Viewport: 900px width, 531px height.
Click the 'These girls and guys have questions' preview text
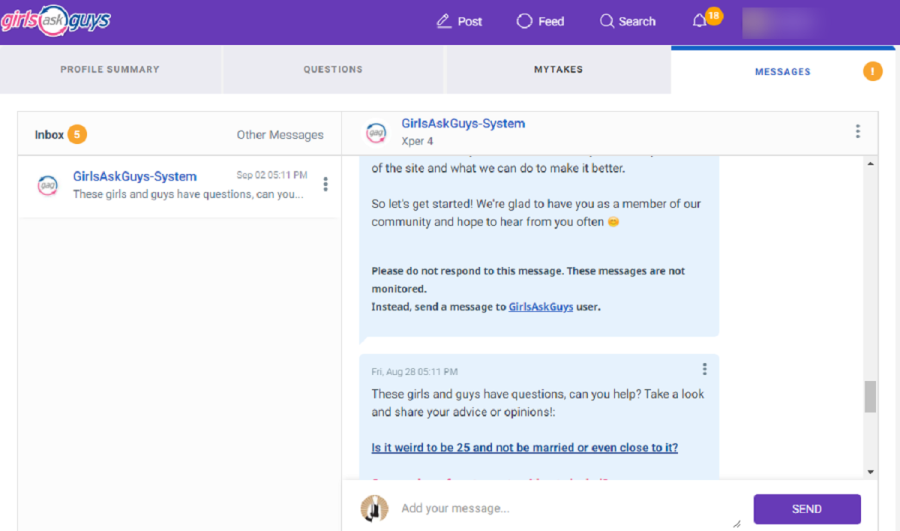(x=188, y=194)
